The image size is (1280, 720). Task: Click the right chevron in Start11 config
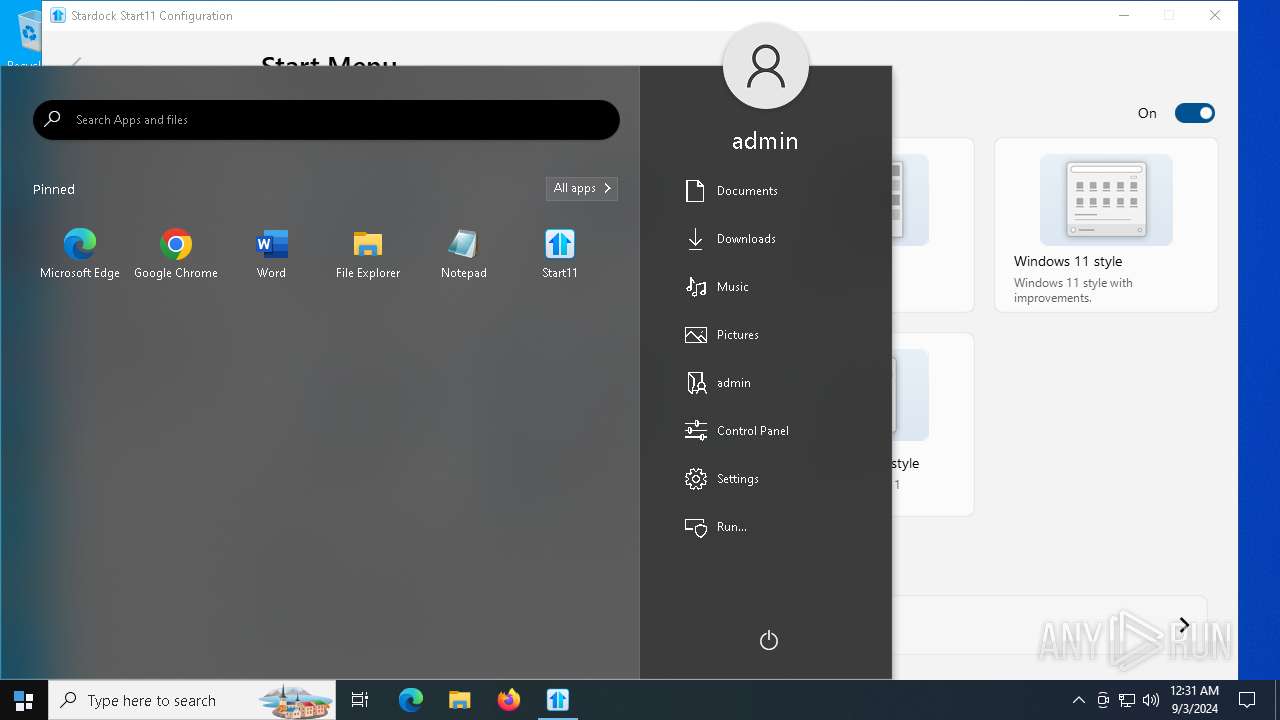[x=1184, y=625]
